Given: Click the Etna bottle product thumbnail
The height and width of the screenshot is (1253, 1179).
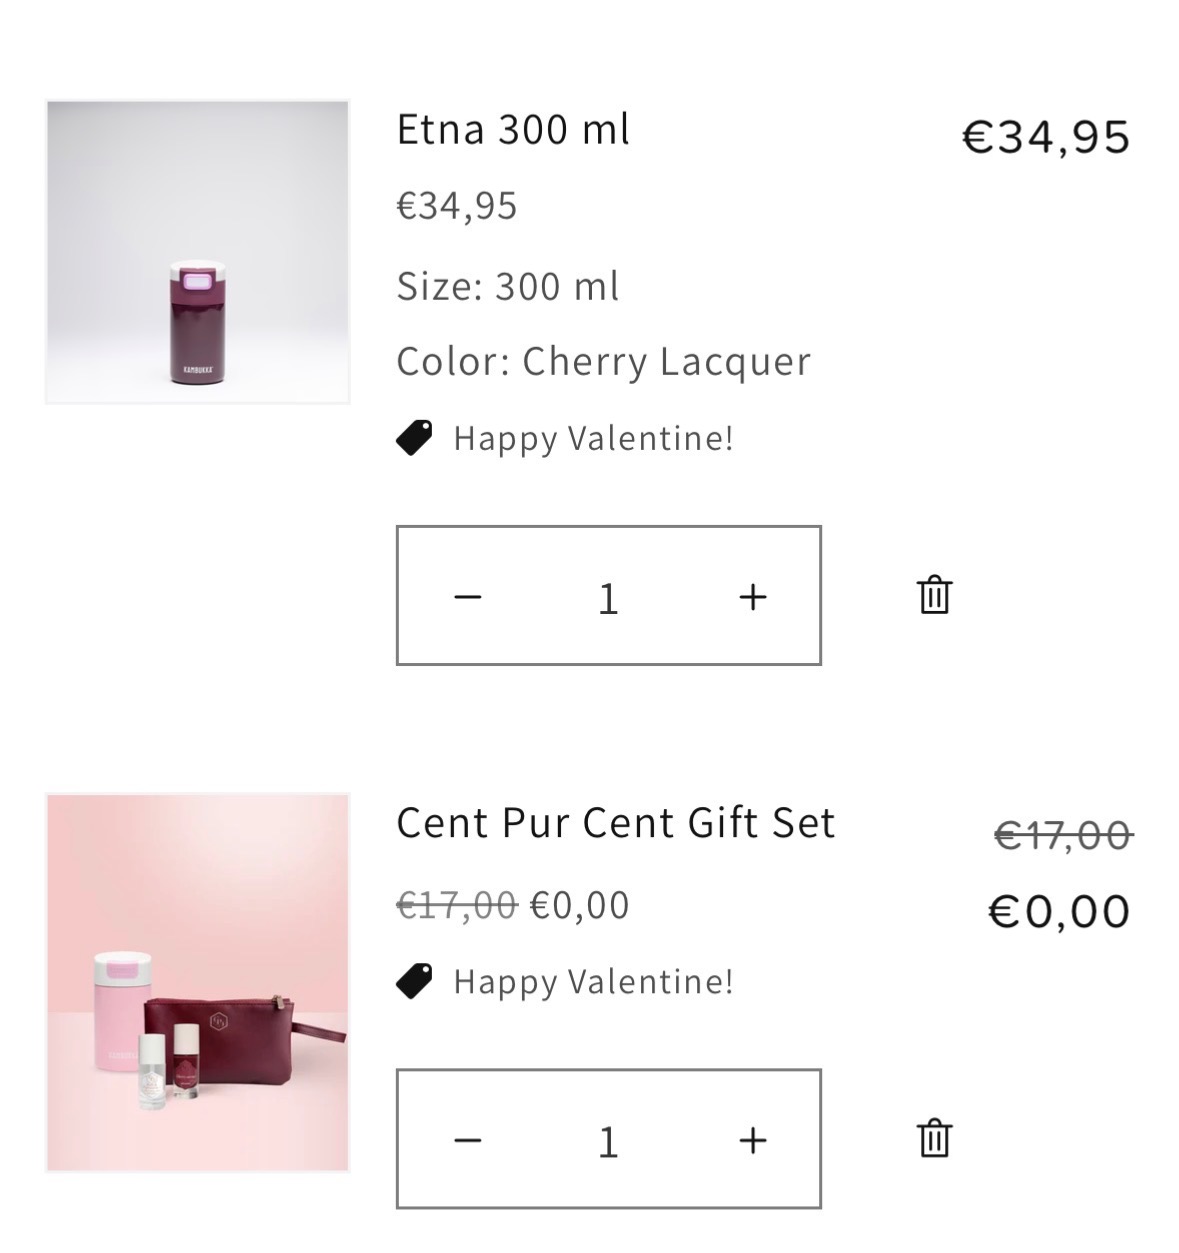Looking at the screenshot, I should (197, 252).
